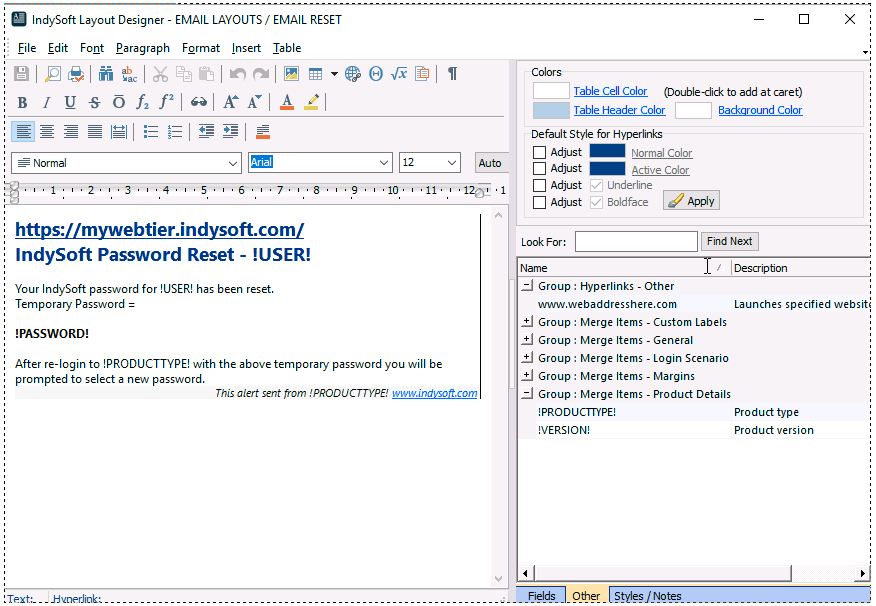Apply Subscript formatting
The width and height of the screenshot is (876, 606).
142,102
